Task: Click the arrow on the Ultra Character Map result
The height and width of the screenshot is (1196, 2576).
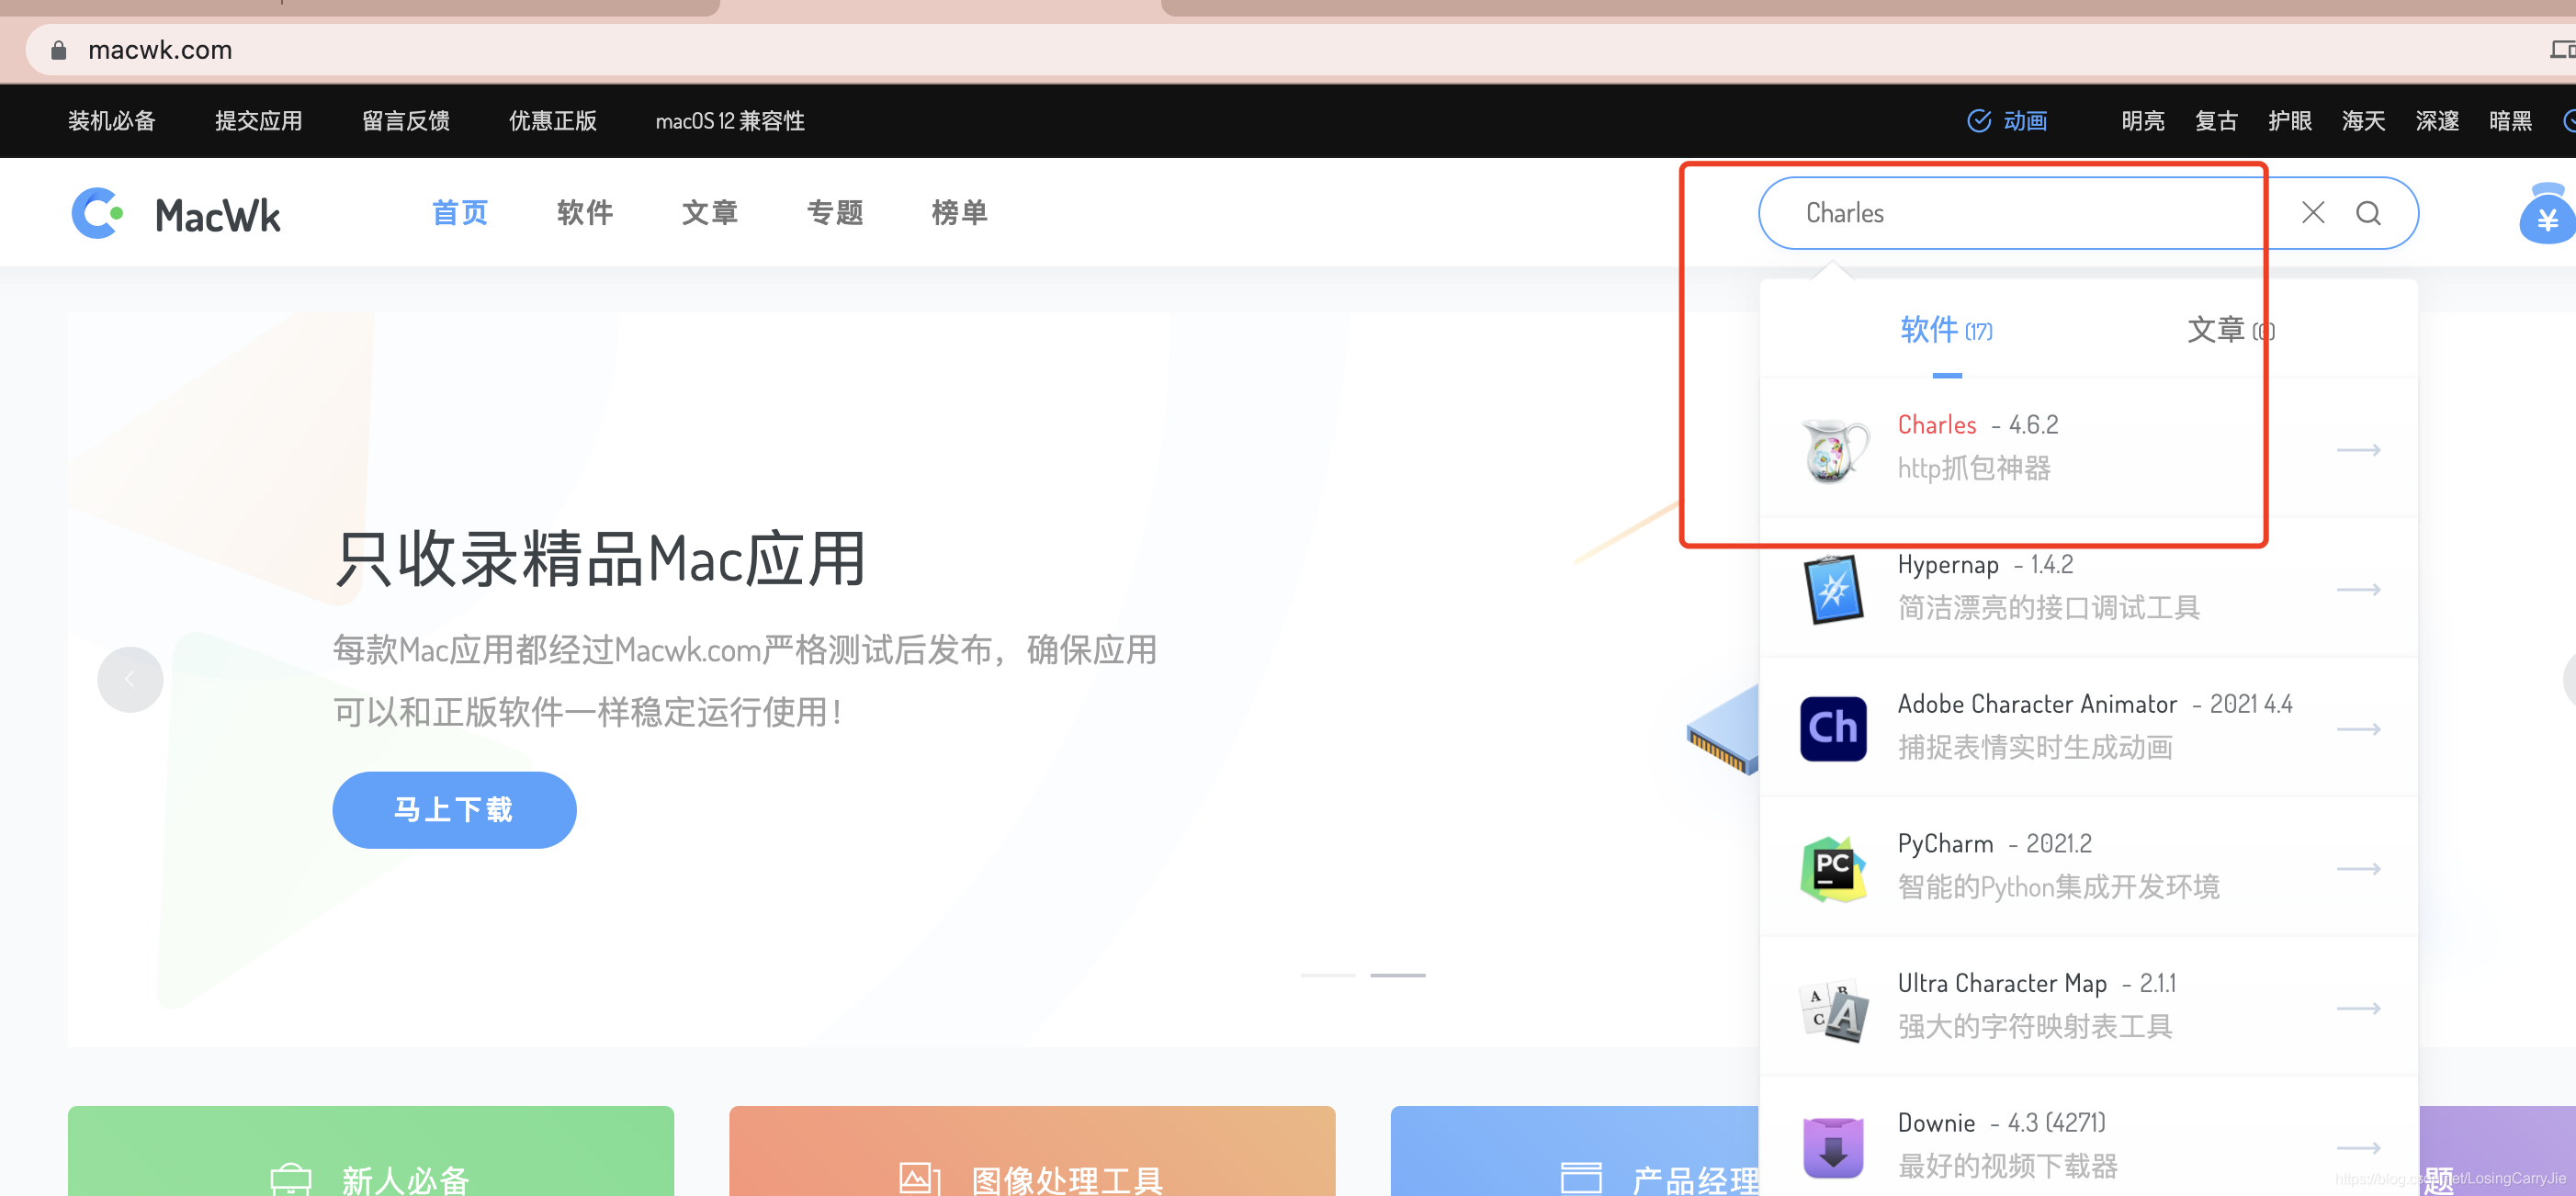Action: click(x=2358, y=1008)
